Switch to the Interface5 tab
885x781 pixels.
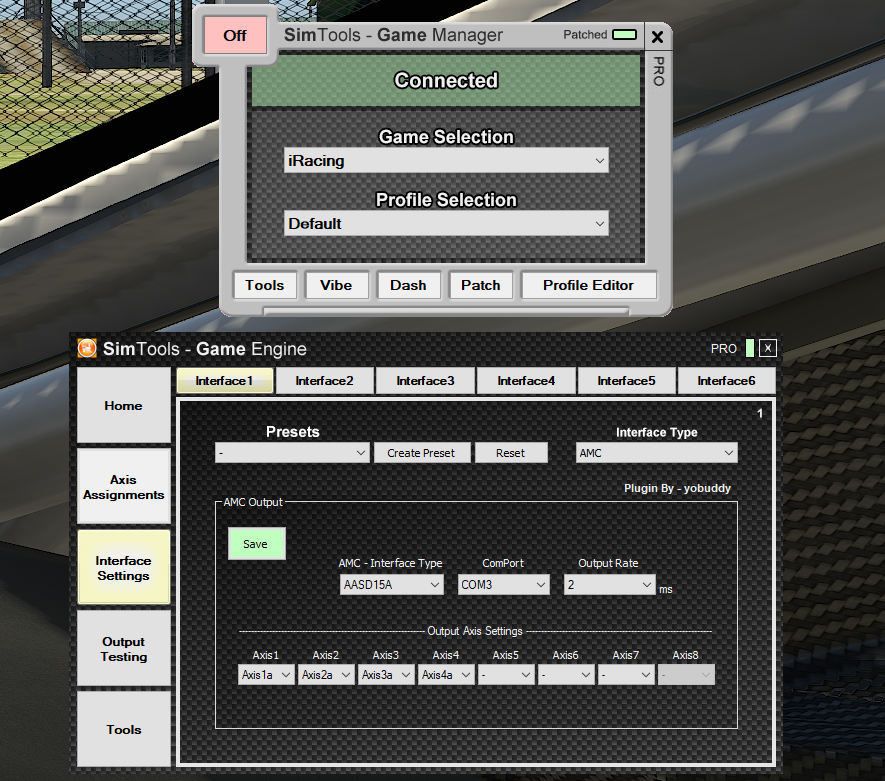[x=626, y=381]
